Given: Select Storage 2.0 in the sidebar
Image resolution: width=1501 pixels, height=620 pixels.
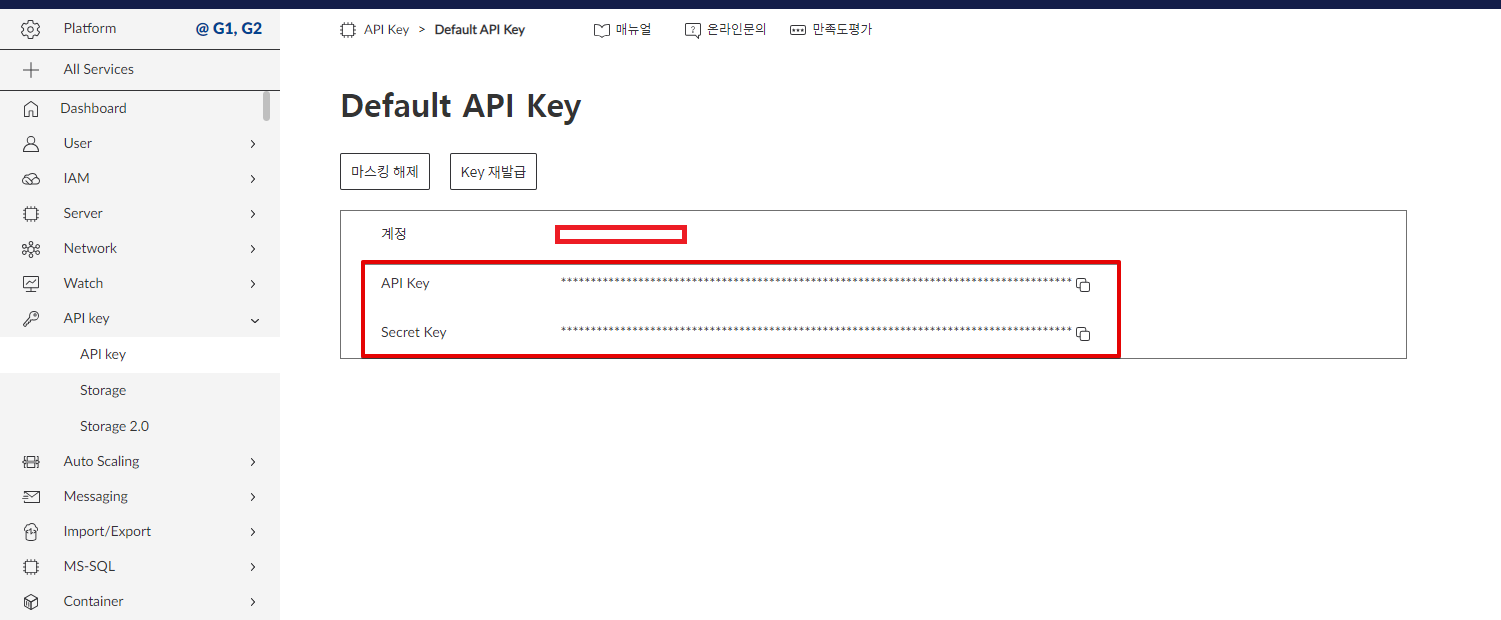Looking at the screenshot, I should 114,425.
